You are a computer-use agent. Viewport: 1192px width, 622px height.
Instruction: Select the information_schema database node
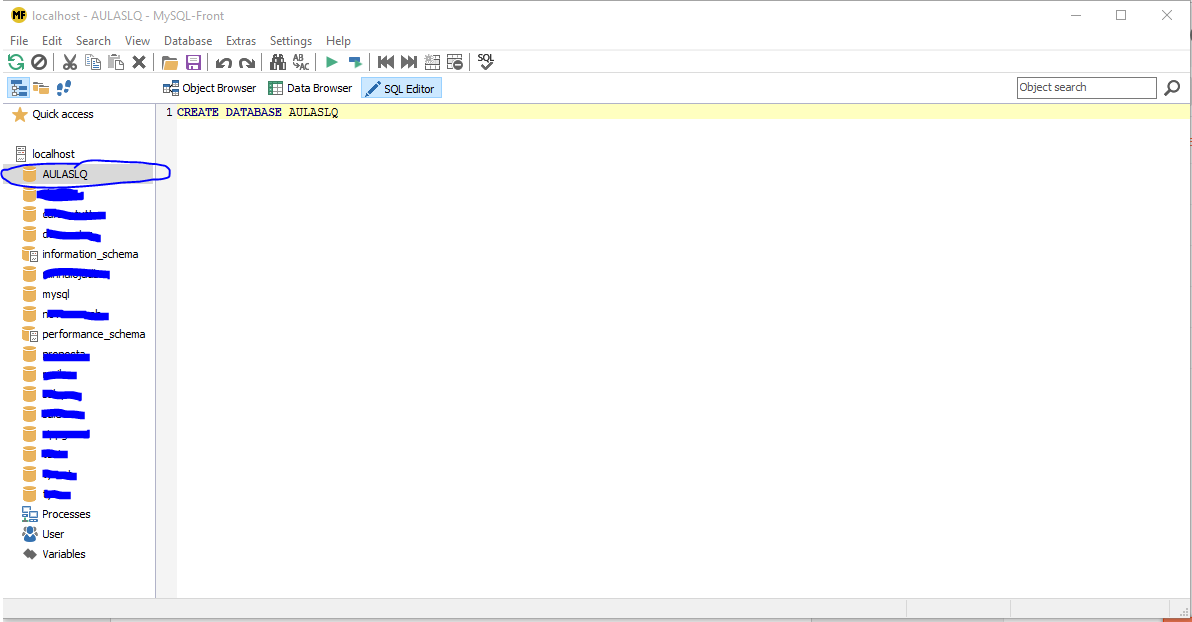pyautogui.click(x=90, y=254)
